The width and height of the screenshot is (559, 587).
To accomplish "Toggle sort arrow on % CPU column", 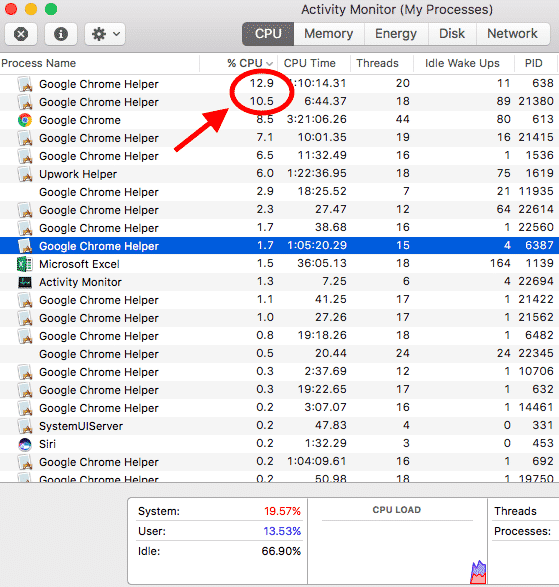I will tap(270, 64).
